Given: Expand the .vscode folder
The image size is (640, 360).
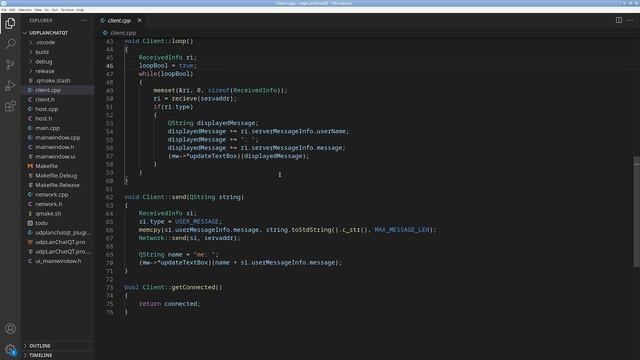Looking at the screenshot, I should click(x=58, y=42).
